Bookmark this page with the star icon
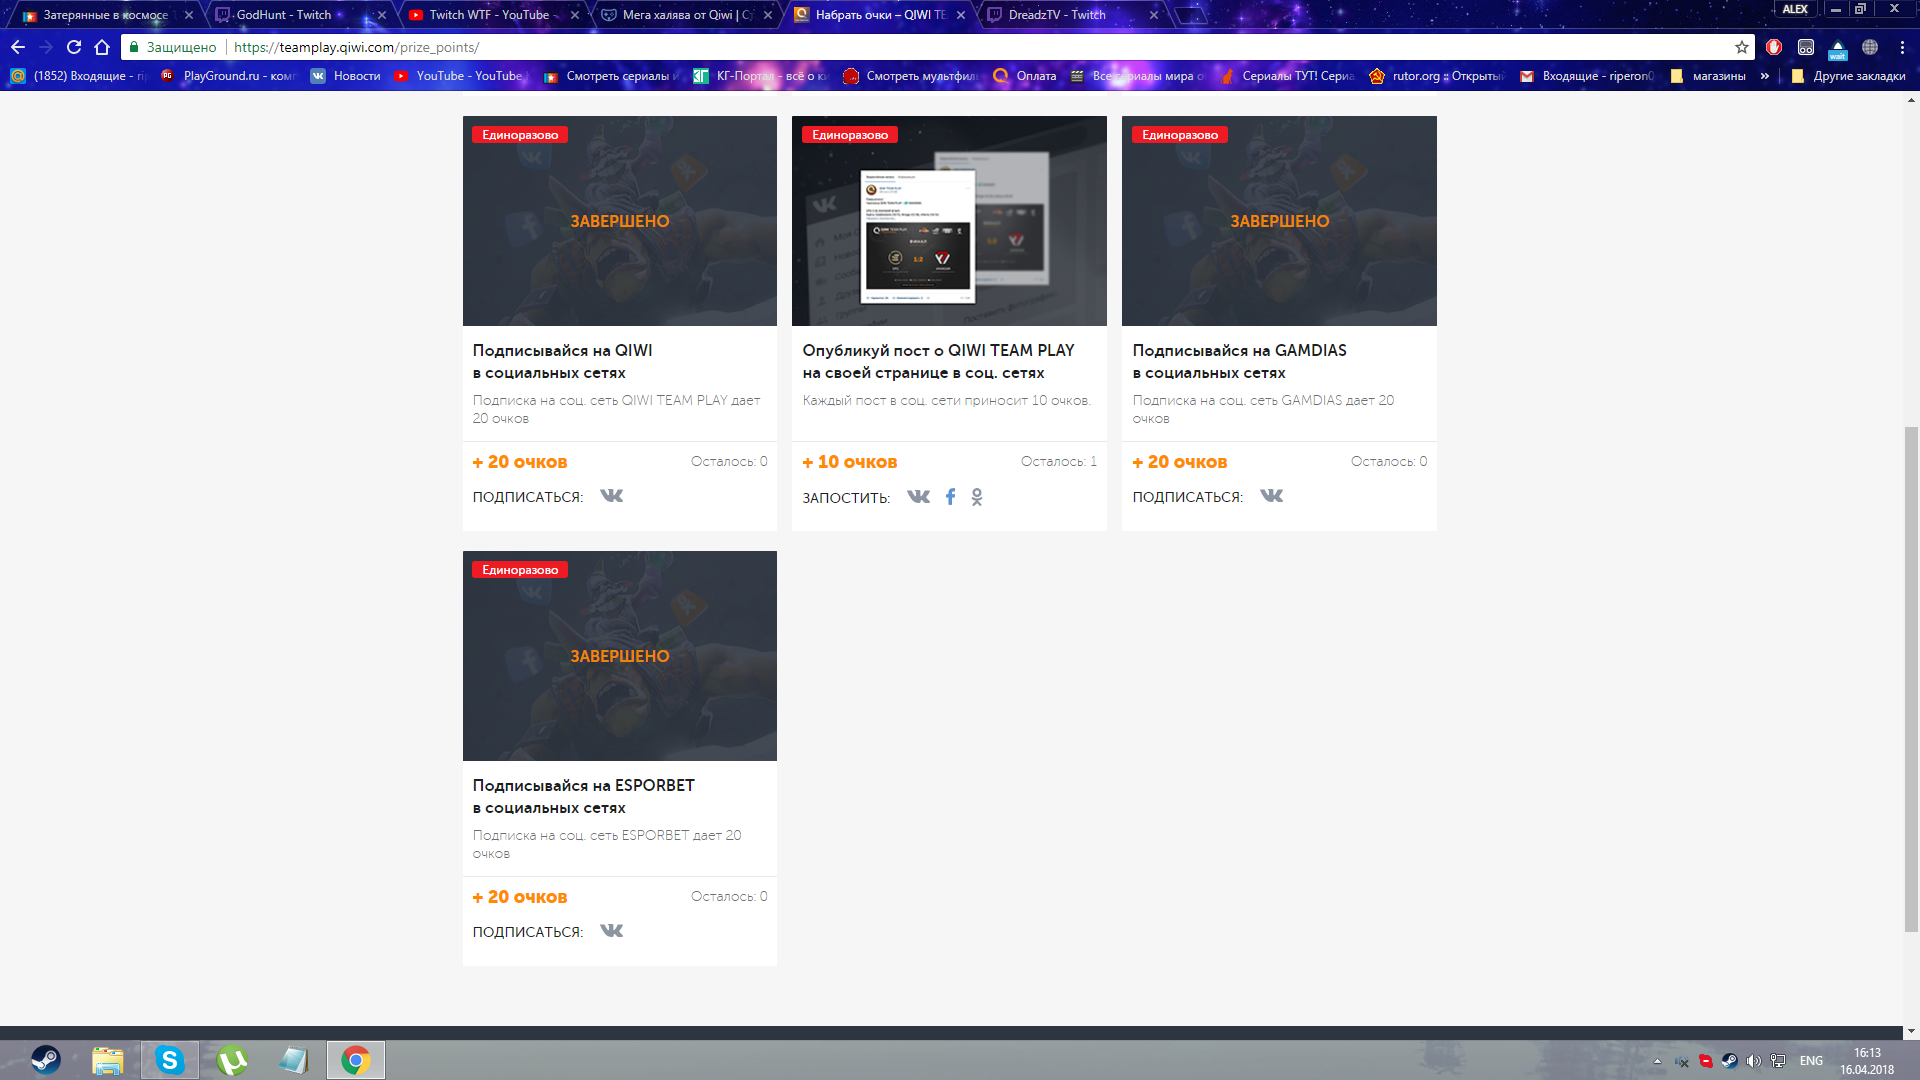The height and width of the screenshot is (1080, 1920). coord(1742,47)
